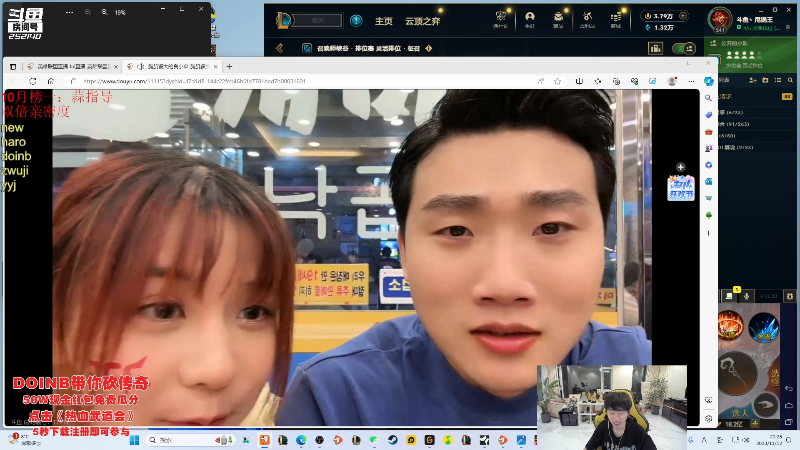Go to the browser home page
The height and width of the screenshot is (450, 800).
tap(51, 81)
